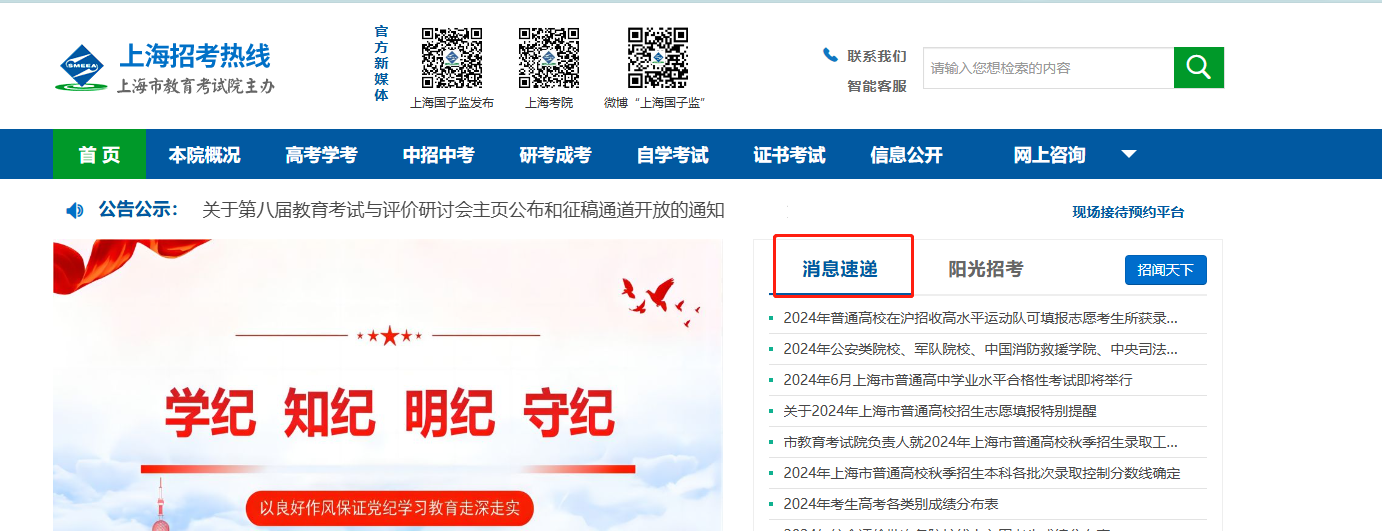Click the search input field
The image size is (1382, 531).
[1048, 67]
